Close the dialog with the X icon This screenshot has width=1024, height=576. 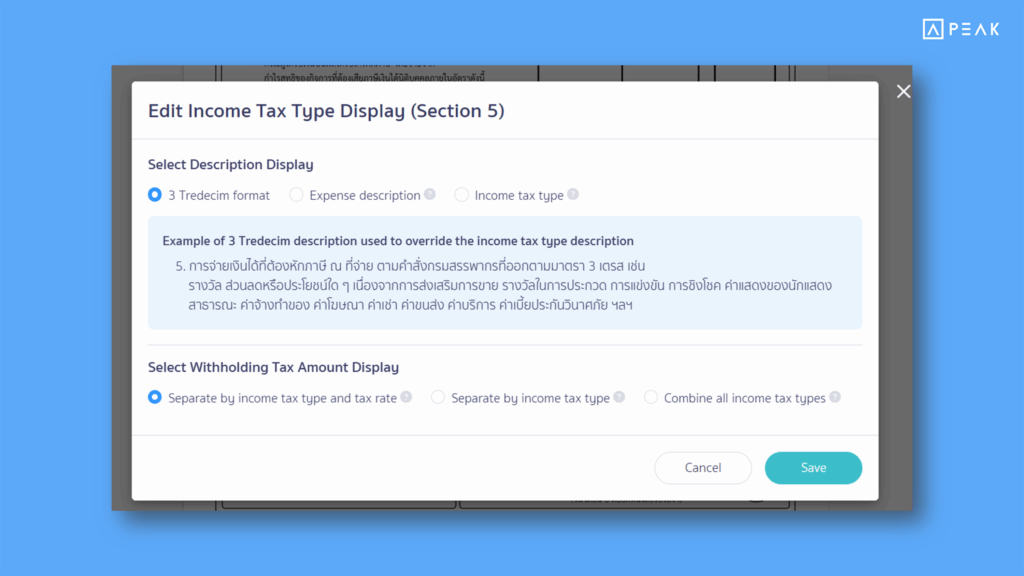coord(904,92)
